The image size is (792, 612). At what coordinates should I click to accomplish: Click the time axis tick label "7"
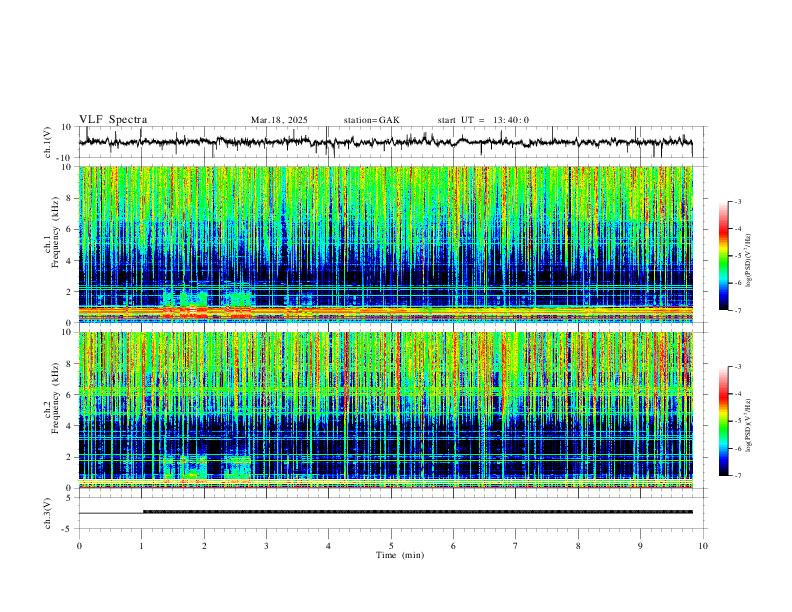(x=516, y=546)
